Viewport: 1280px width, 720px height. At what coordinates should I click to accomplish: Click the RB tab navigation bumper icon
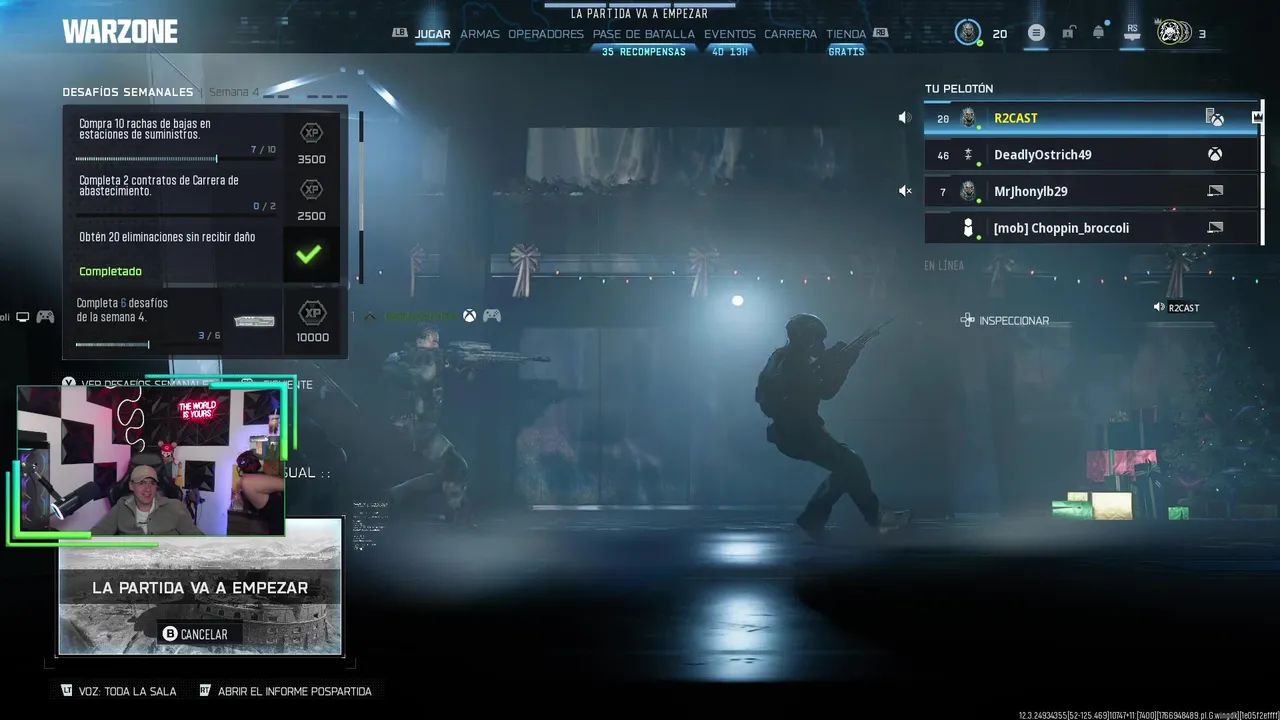880,33
